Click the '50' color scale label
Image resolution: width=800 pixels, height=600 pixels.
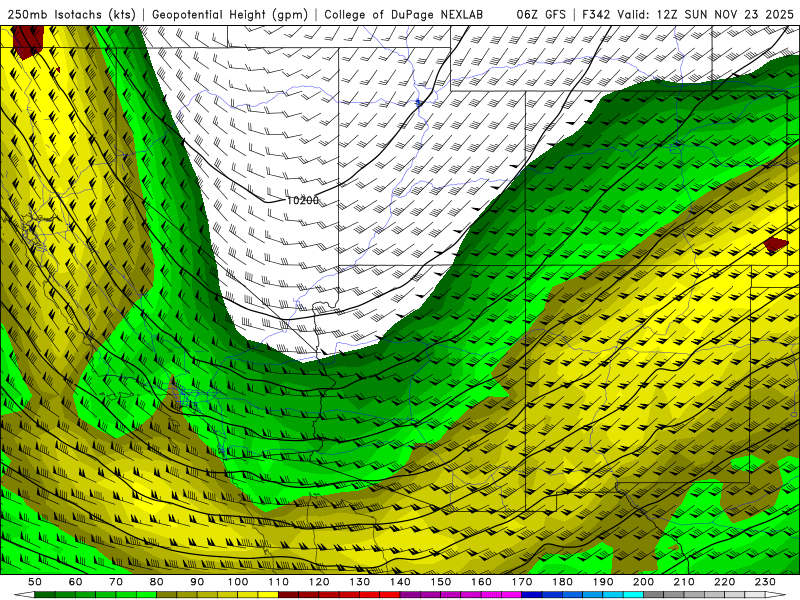coord(35,582)
